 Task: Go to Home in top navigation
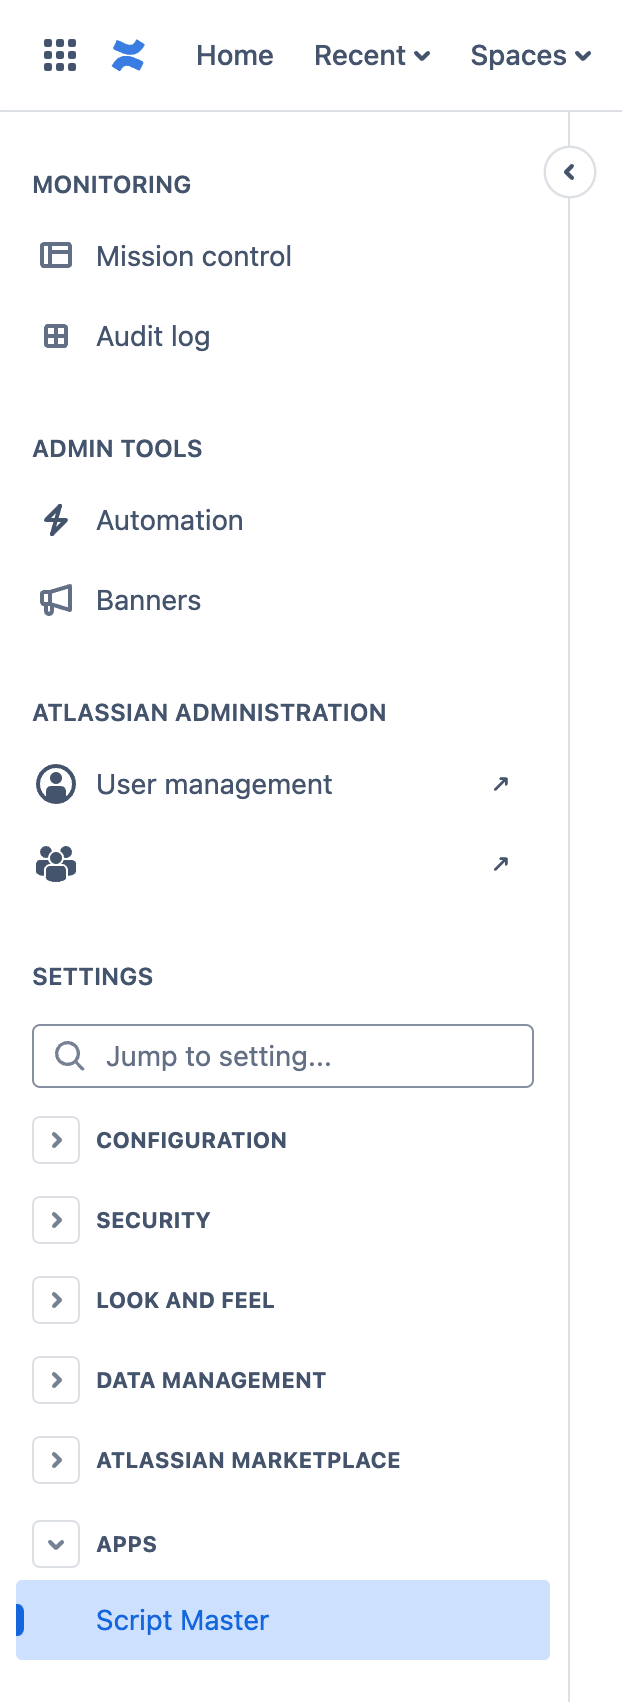[x=235, y=56]
